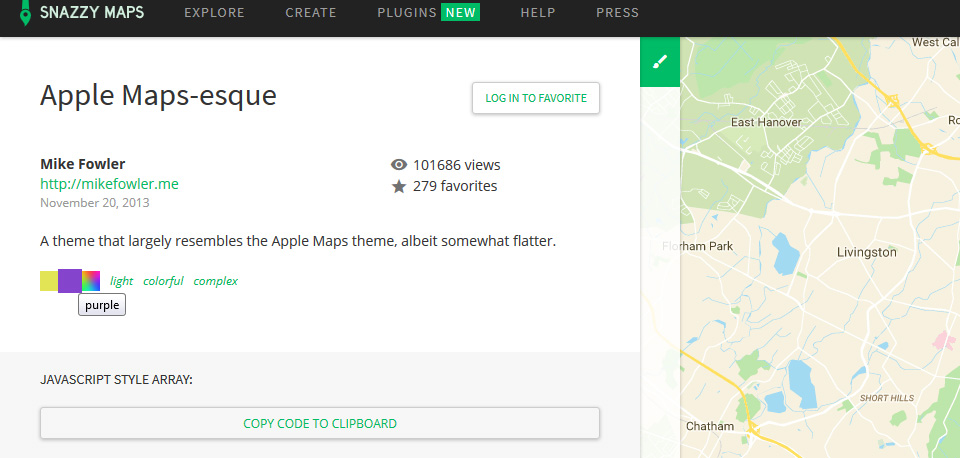Click the Javascript Style Array heading
Image resolution: width=960 pixels, height=458 pixels.
[x=116, y=380]
